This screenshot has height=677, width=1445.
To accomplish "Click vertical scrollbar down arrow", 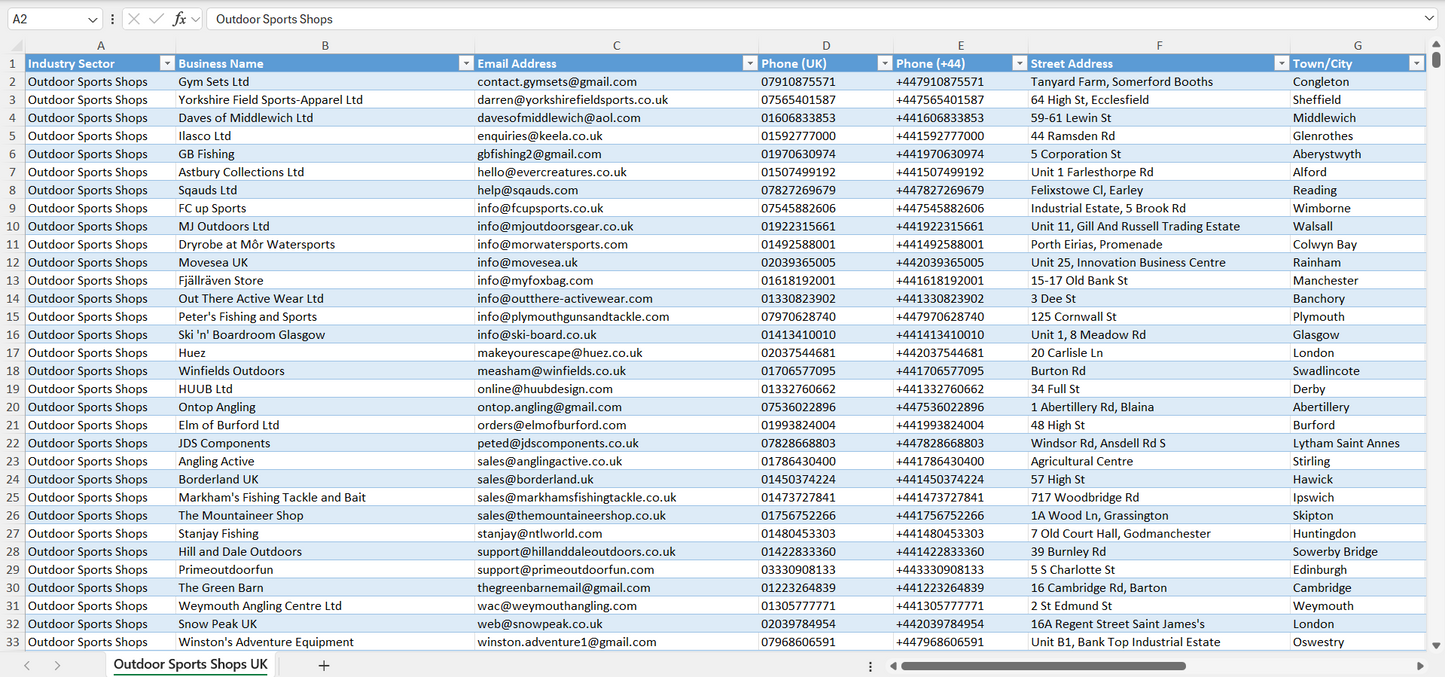I will (x=1436, y=646).
